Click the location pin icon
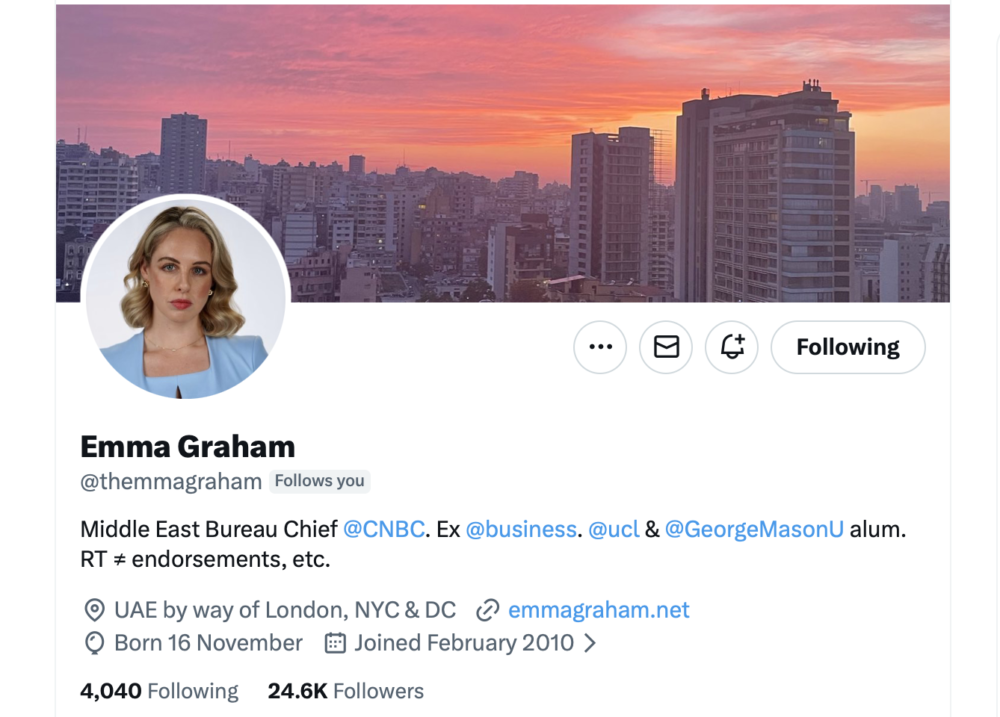This screenshot has width=1000, height=717. (95, 610)
